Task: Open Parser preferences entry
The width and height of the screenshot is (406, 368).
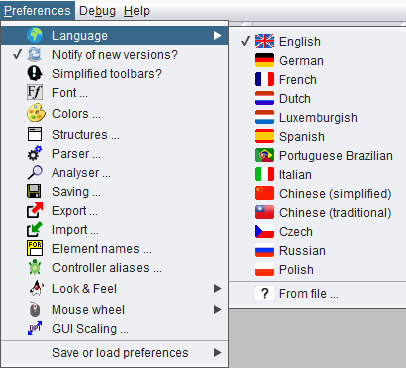Action: 115,153
